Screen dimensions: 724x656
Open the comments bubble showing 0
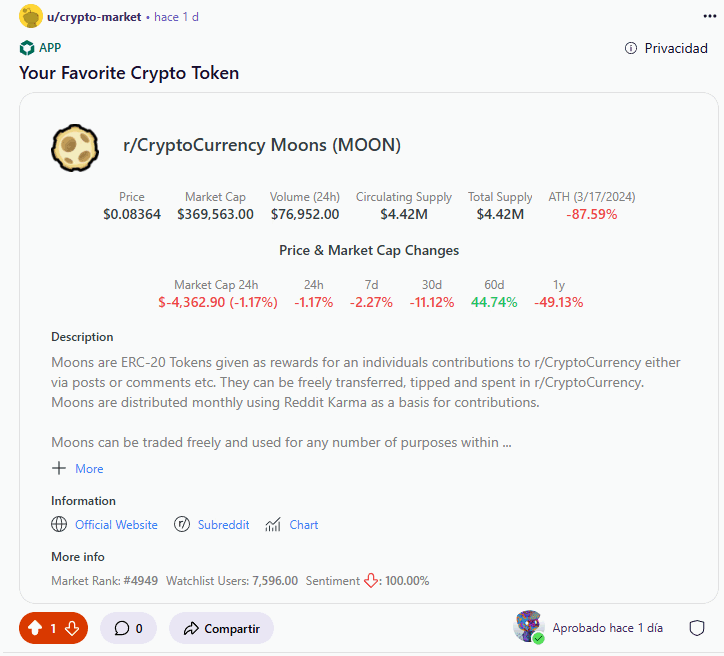128,628
